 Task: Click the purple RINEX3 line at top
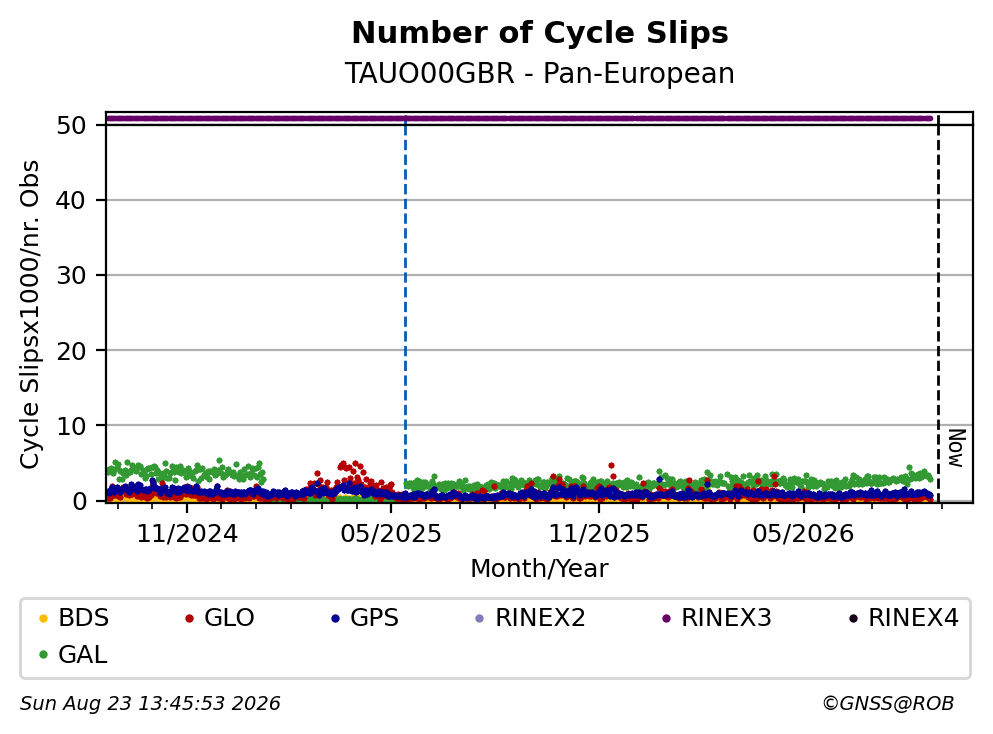519,118
